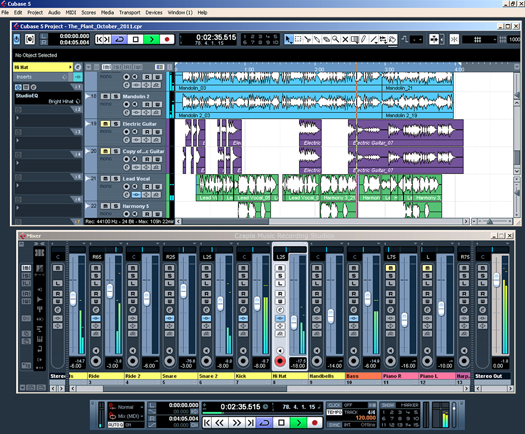Click the SHOW marker button on transport
The width and height of the screenshot is (525, 434).
click(x=388, y=405)
